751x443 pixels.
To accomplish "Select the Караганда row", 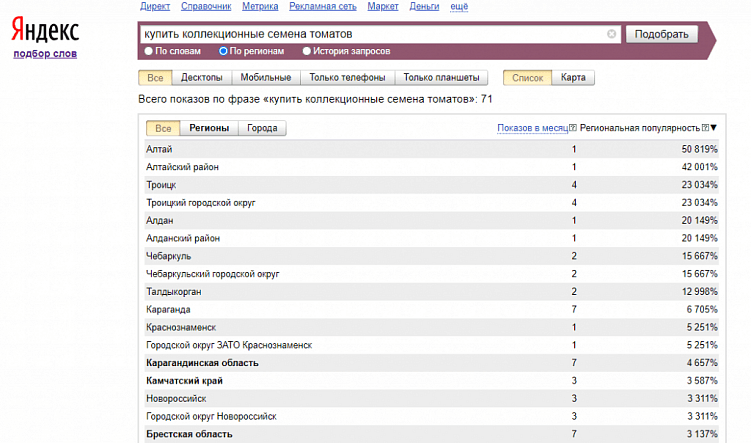I will 432,309.
